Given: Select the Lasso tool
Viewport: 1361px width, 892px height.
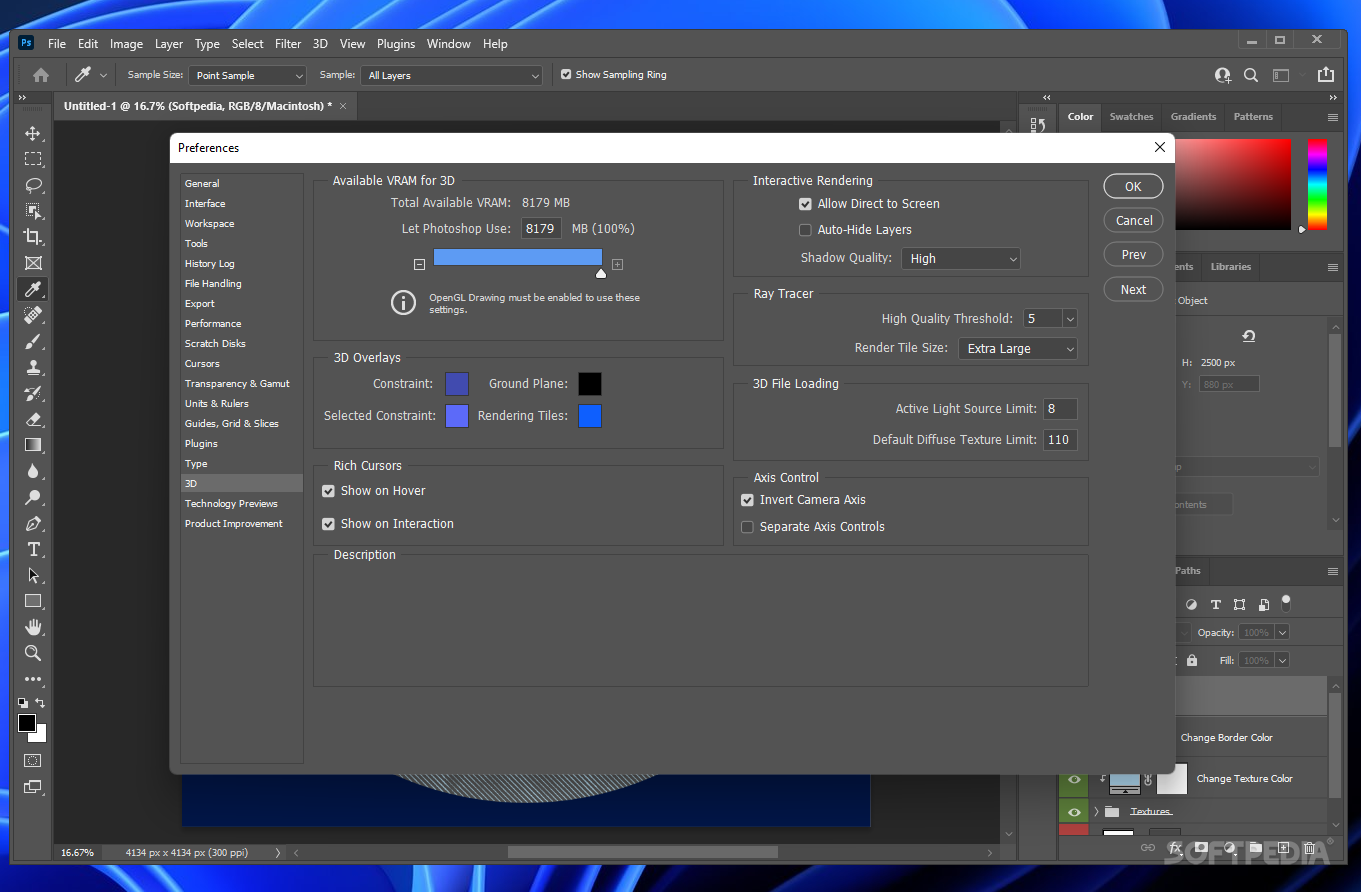Looking at the screenshot, I should click(33, 185).
